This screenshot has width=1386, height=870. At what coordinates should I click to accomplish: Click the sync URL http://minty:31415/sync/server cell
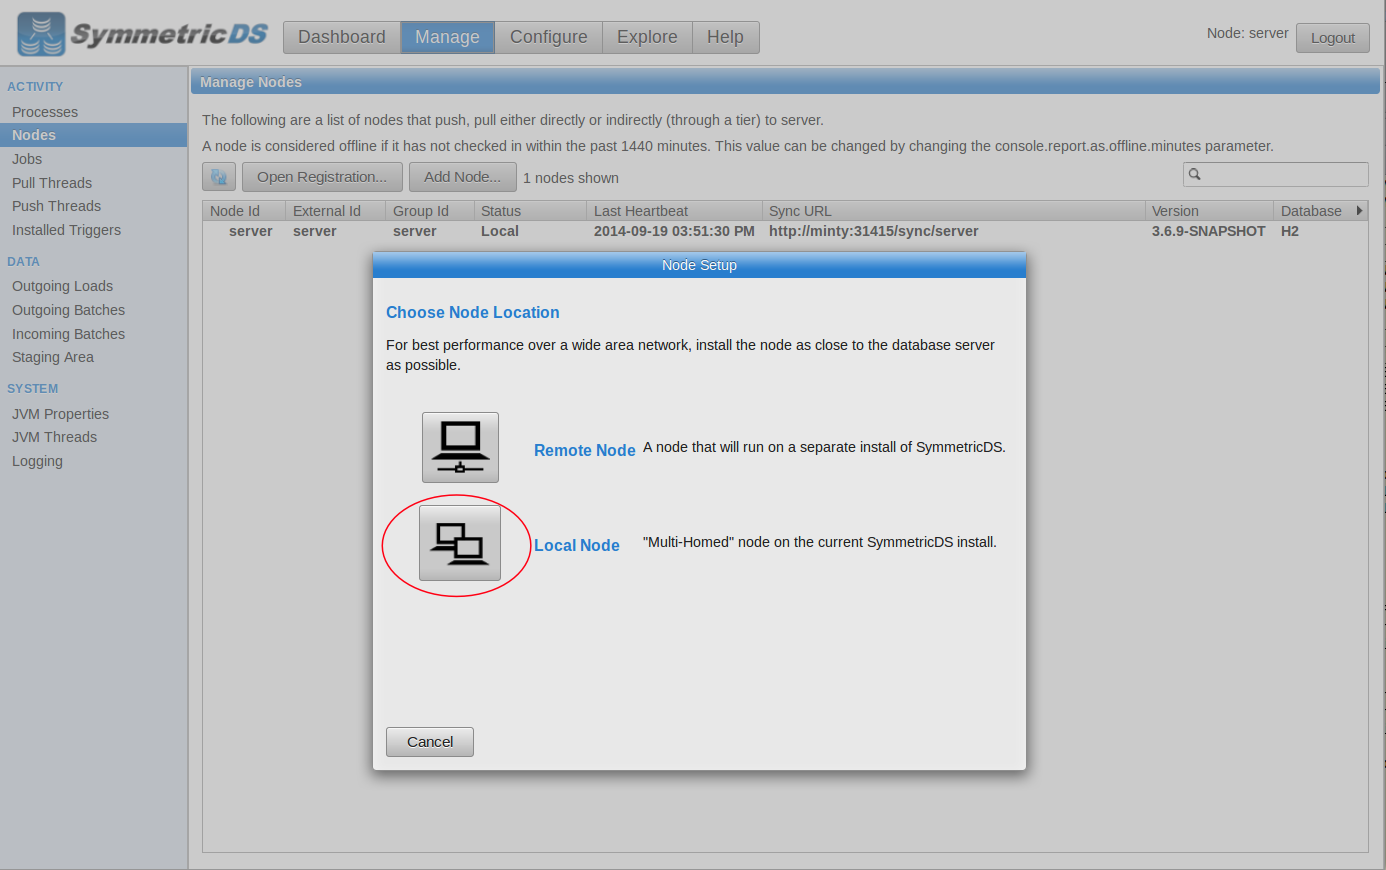click(x=874, y=231)
